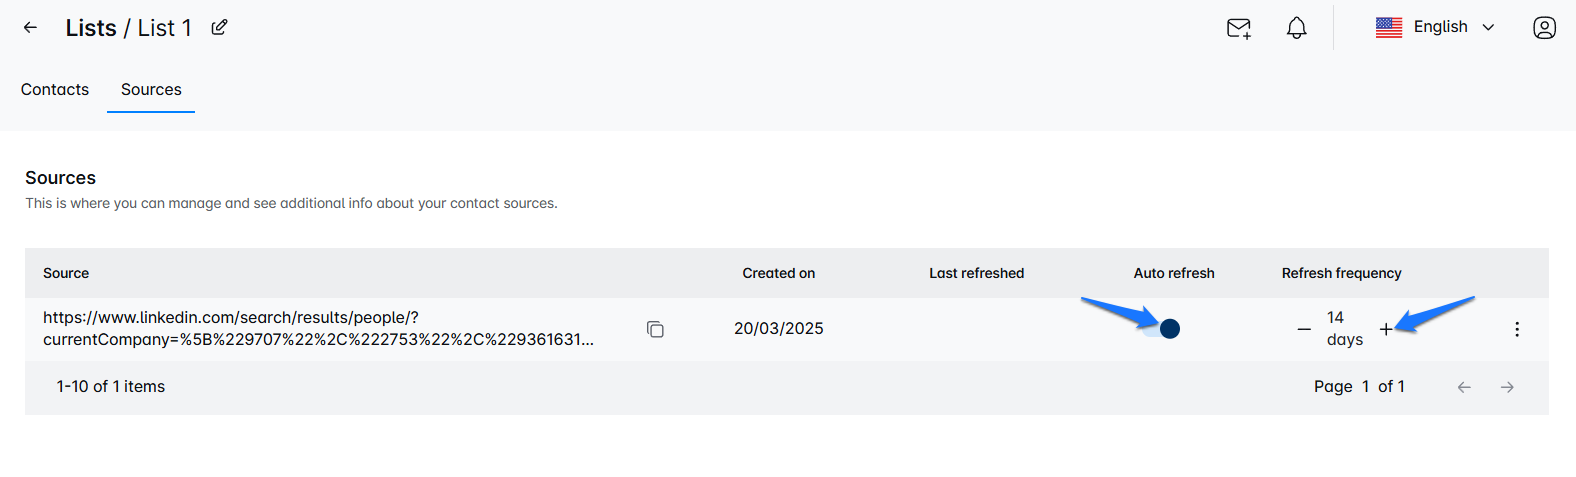Increase refresh frequency with plus

[1386, 329]
